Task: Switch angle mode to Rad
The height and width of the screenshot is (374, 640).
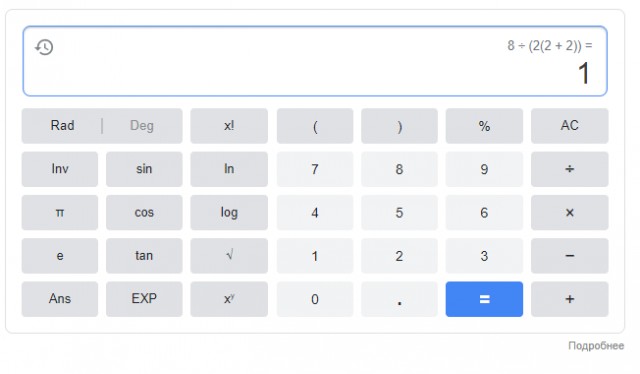Action: [x=62, y=125]
